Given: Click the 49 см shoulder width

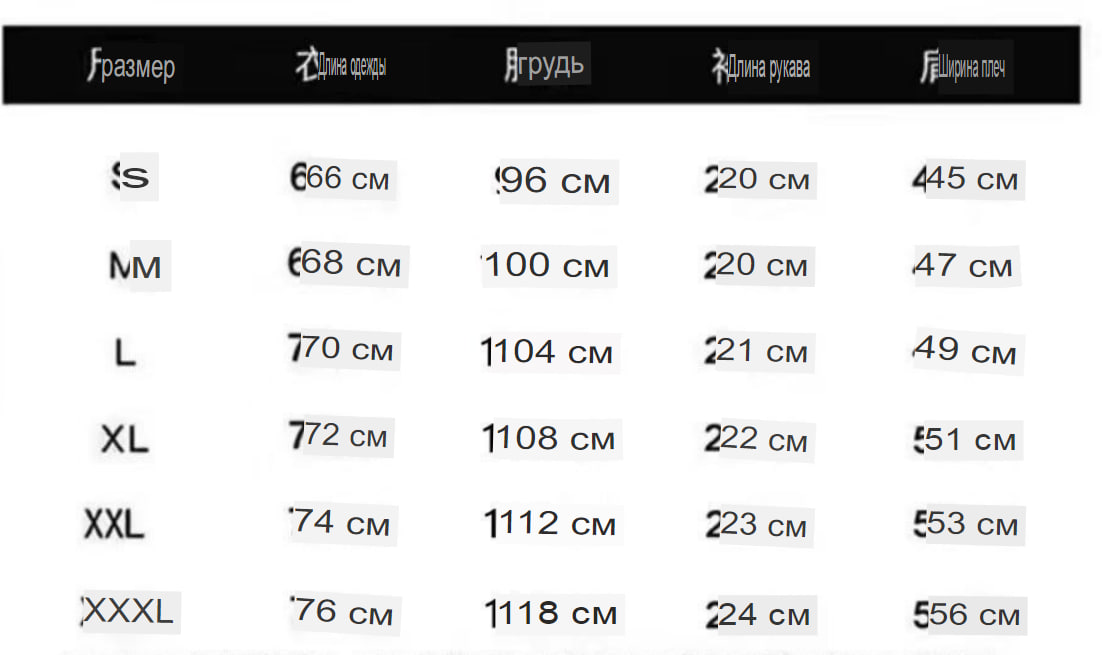Looking at the screenshot, I should [x=965, y=350].
